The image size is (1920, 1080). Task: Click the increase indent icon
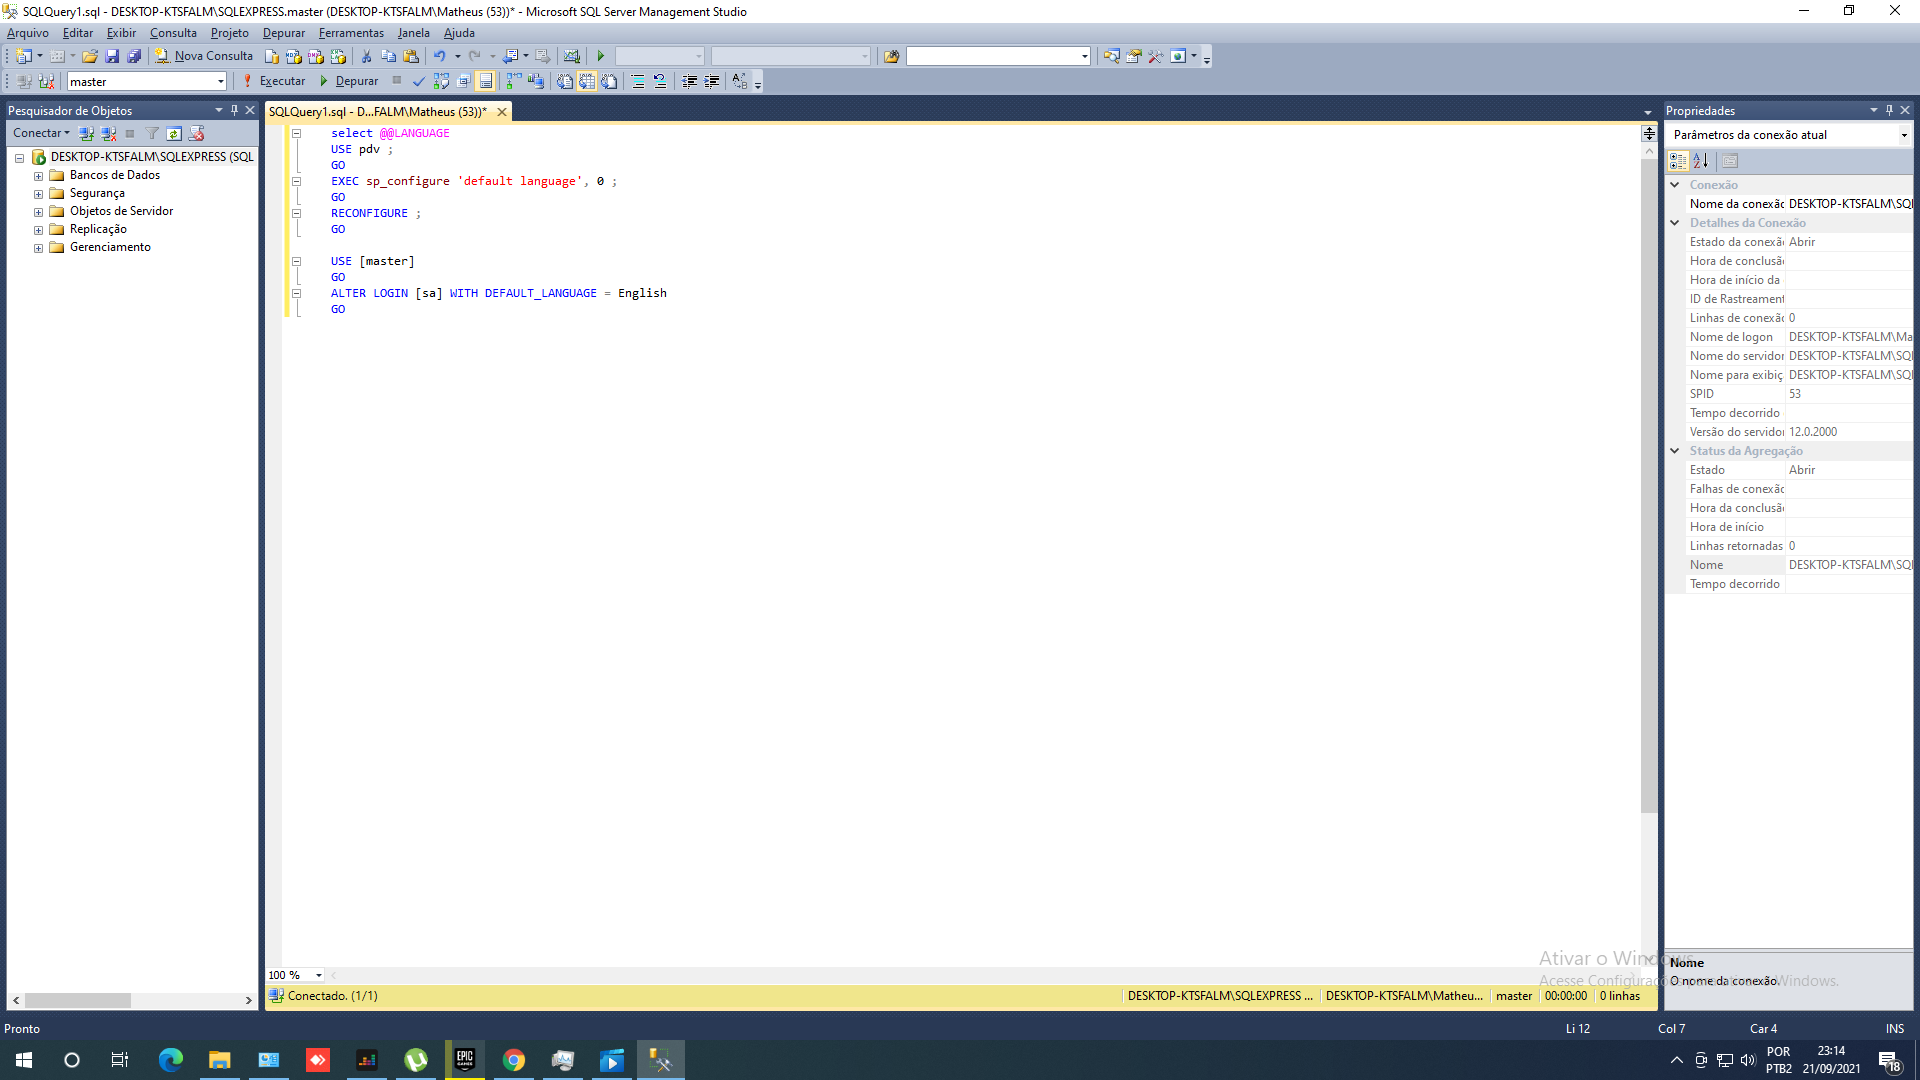pyautogui.click(x=712, y=81)
